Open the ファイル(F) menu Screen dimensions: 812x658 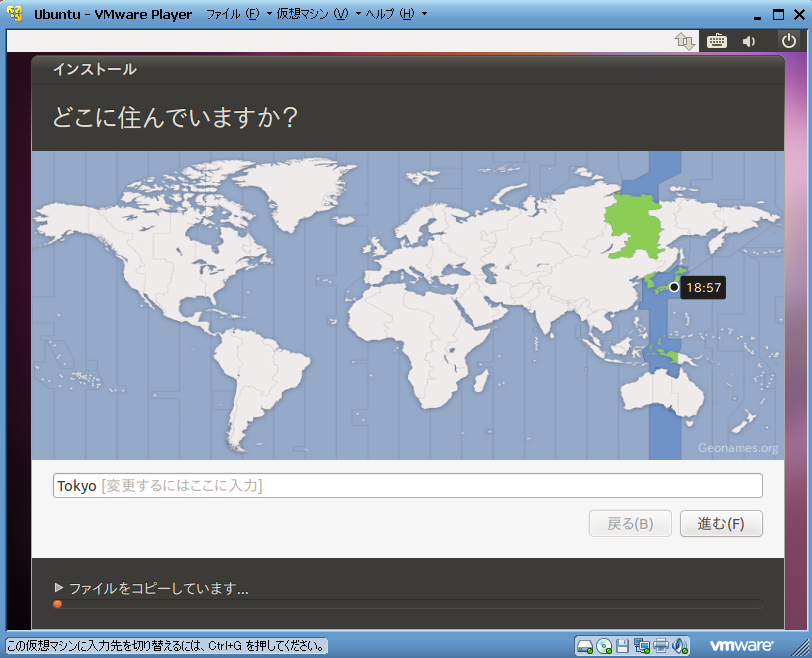tap(233, 14)
